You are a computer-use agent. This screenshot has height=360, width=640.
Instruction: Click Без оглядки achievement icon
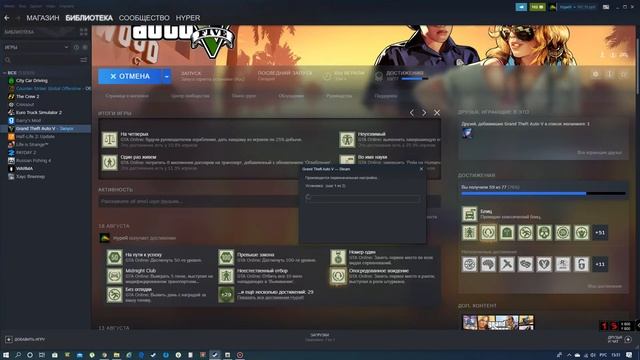(115, 294)
